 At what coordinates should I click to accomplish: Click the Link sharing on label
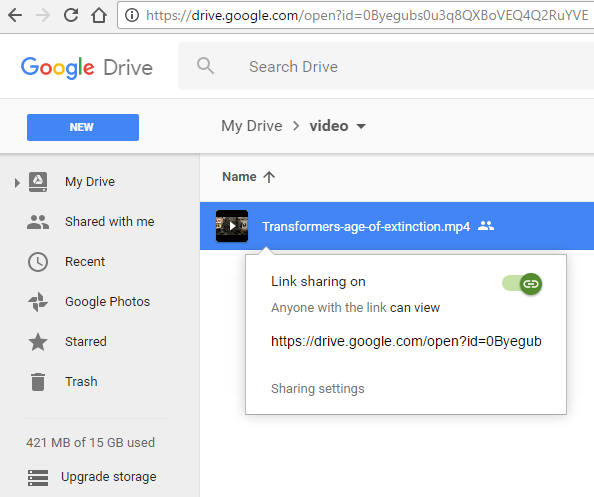pyautogui.click(x=318, y=282)
